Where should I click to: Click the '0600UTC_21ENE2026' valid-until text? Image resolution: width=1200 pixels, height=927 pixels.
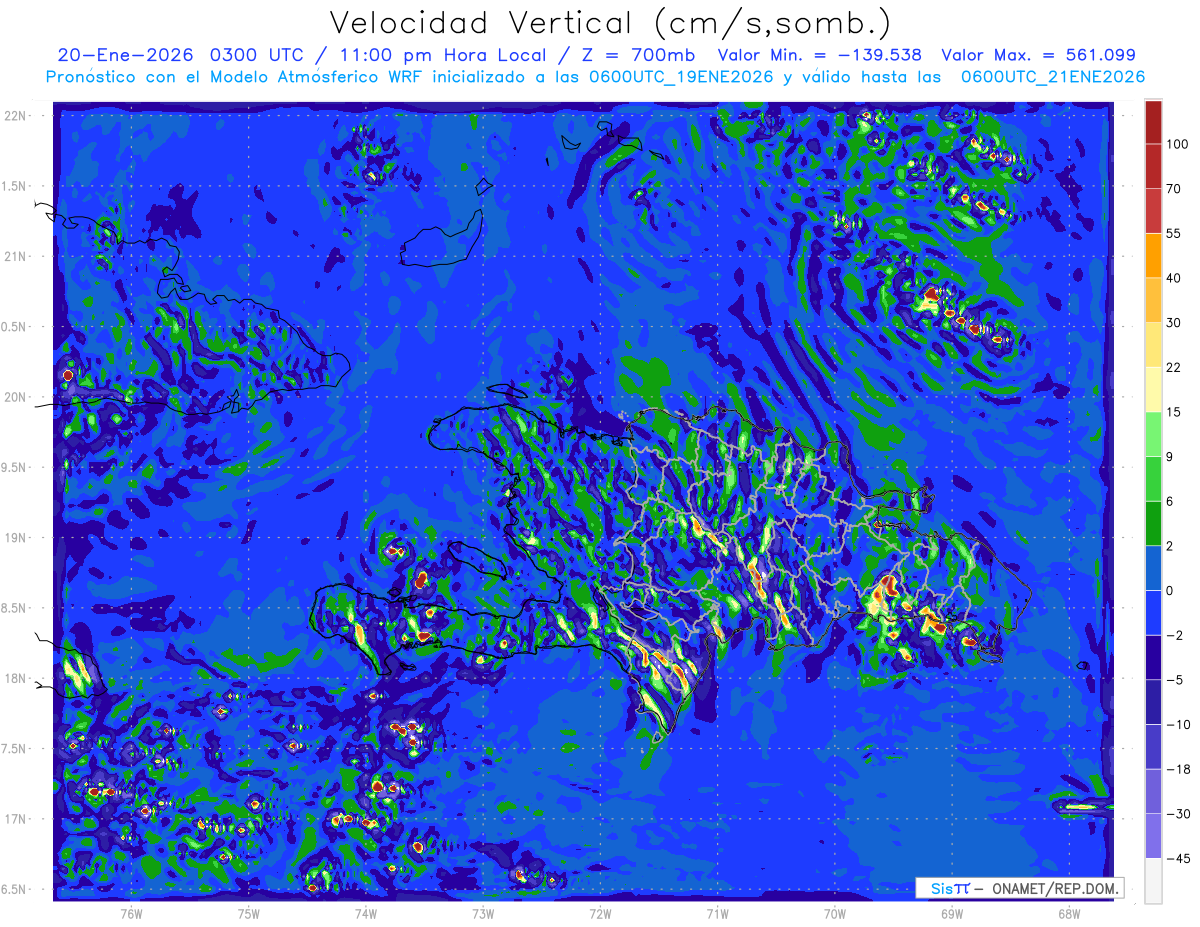pyautogui.click(x=1053, y=77)
